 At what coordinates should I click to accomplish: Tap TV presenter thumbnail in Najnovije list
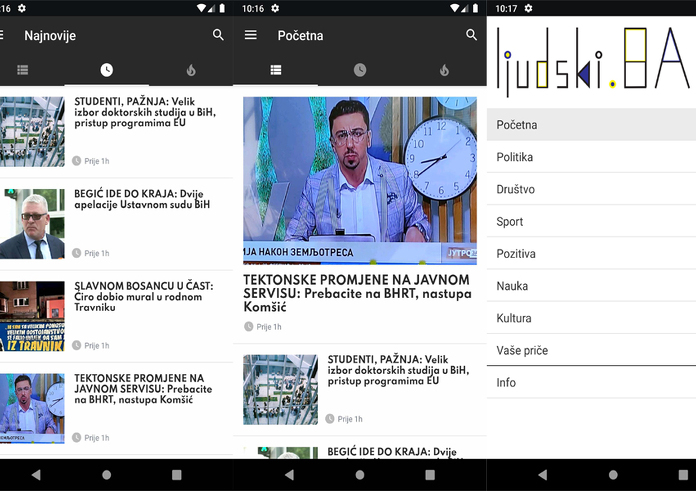tap(32, 408)
